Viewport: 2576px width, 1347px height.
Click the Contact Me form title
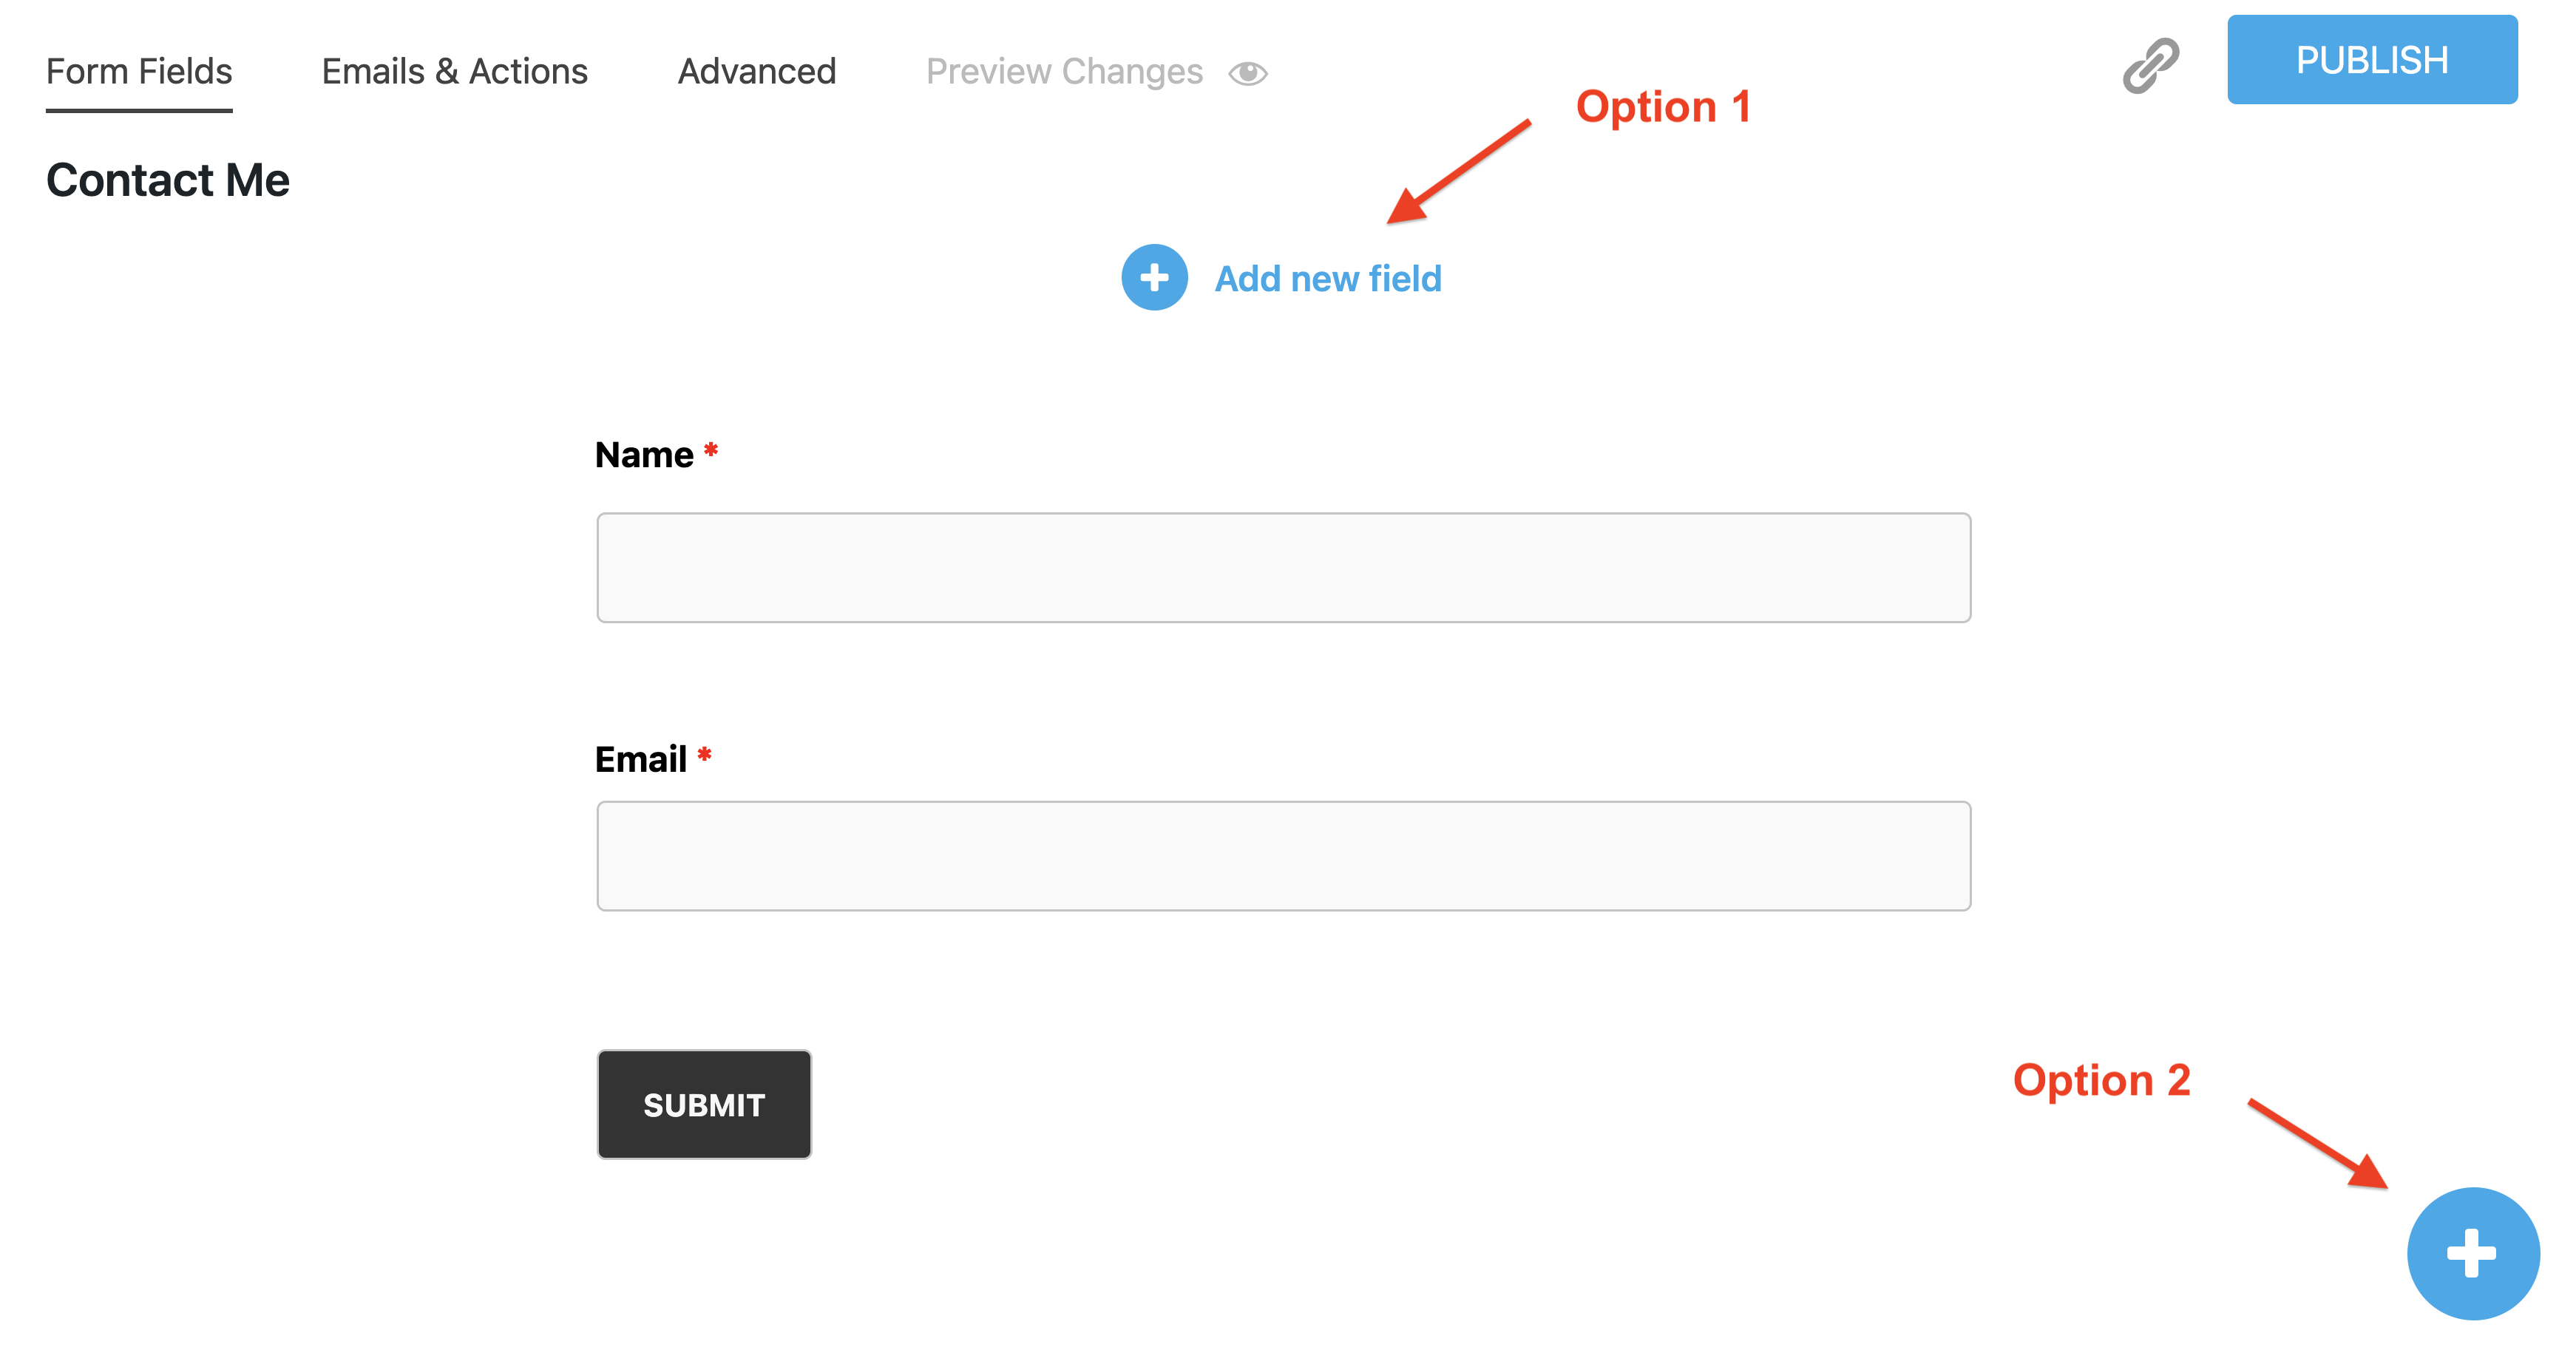tap(166, 180)
